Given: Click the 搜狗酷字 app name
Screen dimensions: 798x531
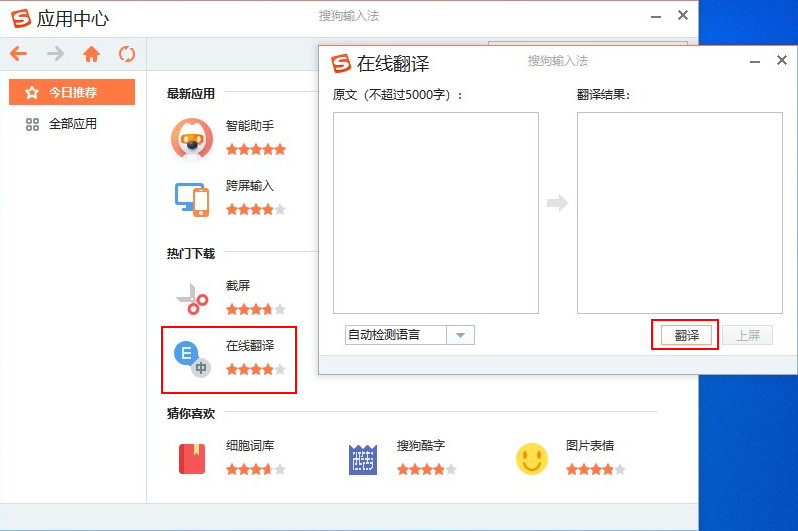Looking at the screenshot, I should click(421, 445).
